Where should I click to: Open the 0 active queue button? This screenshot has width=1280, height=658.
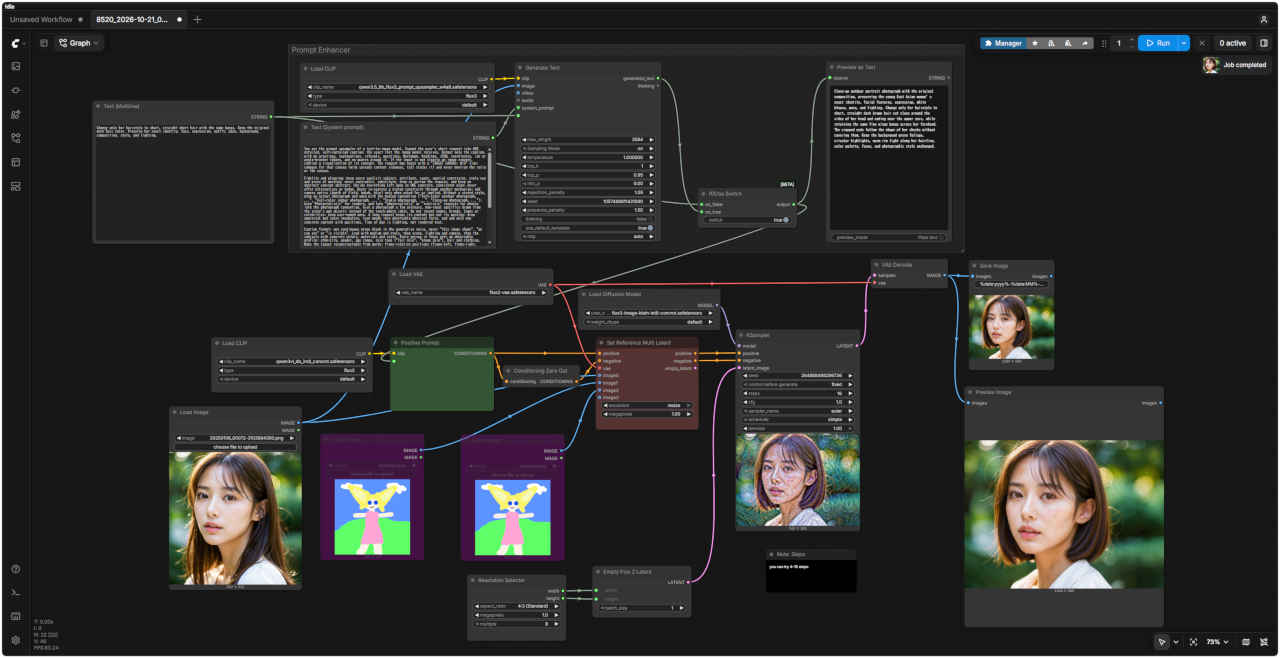coord(1232,43)
